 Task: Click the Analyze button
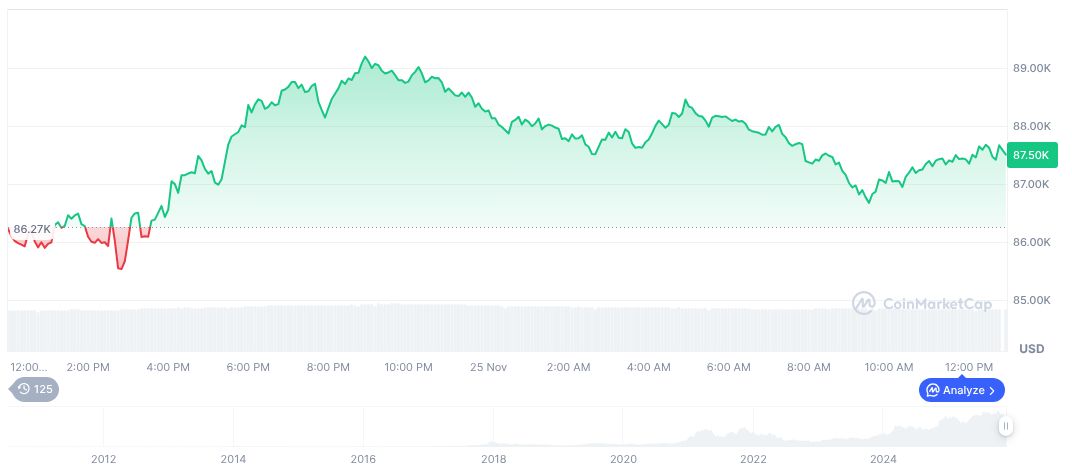click(961, 390)
